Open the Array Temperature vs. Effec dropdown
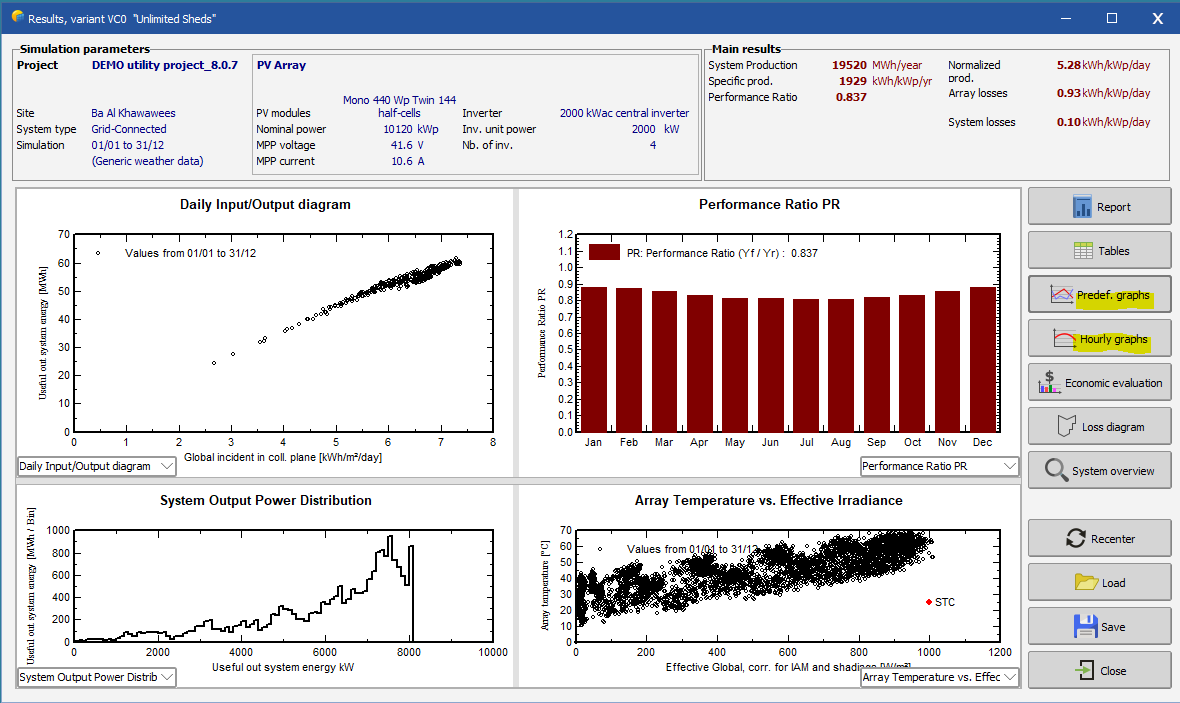 coord(939,677)
